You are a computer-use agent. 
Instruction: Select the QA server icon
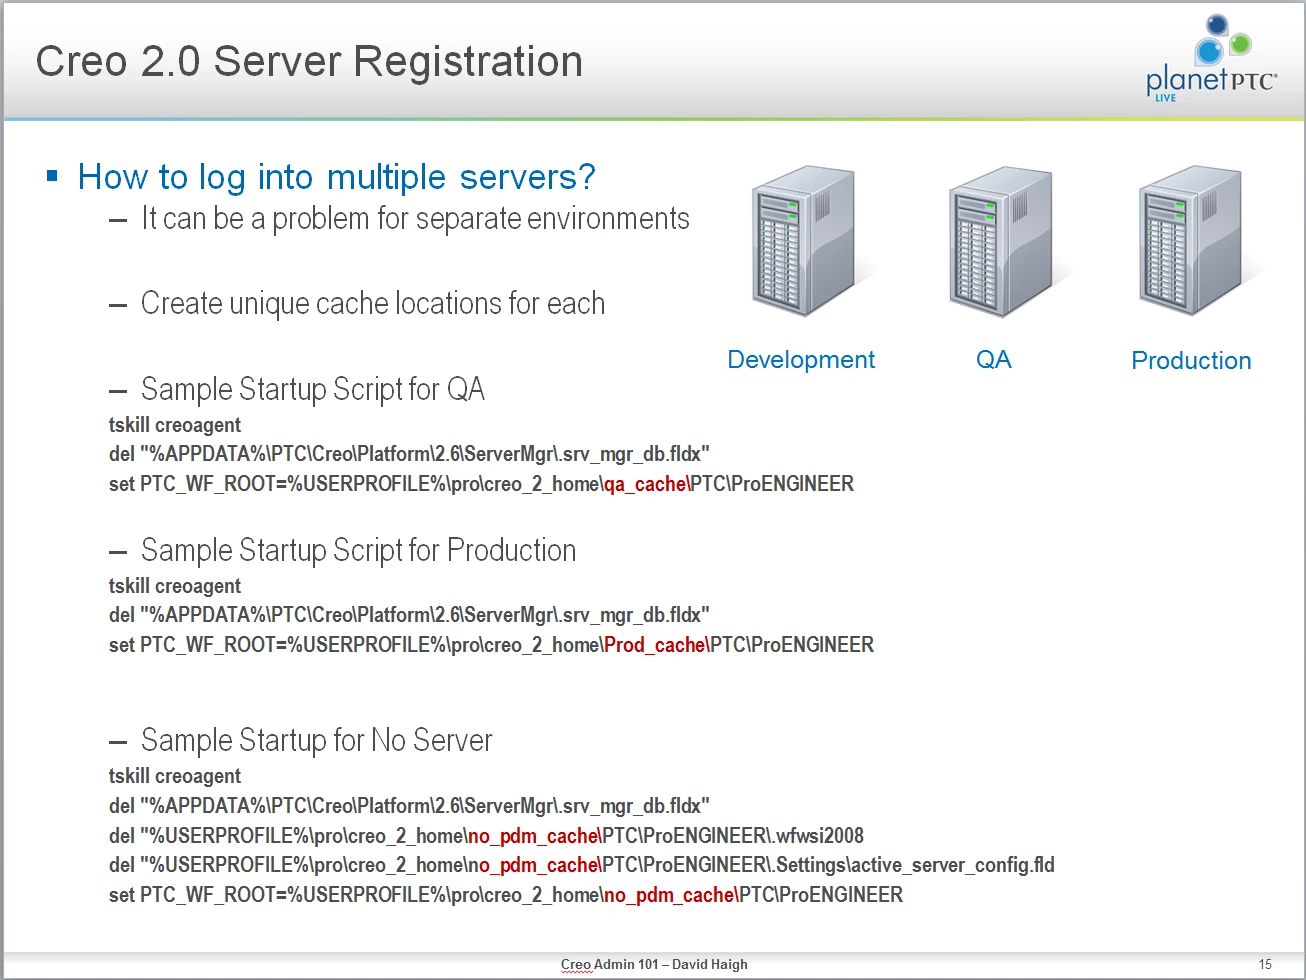click(1004, 242)
